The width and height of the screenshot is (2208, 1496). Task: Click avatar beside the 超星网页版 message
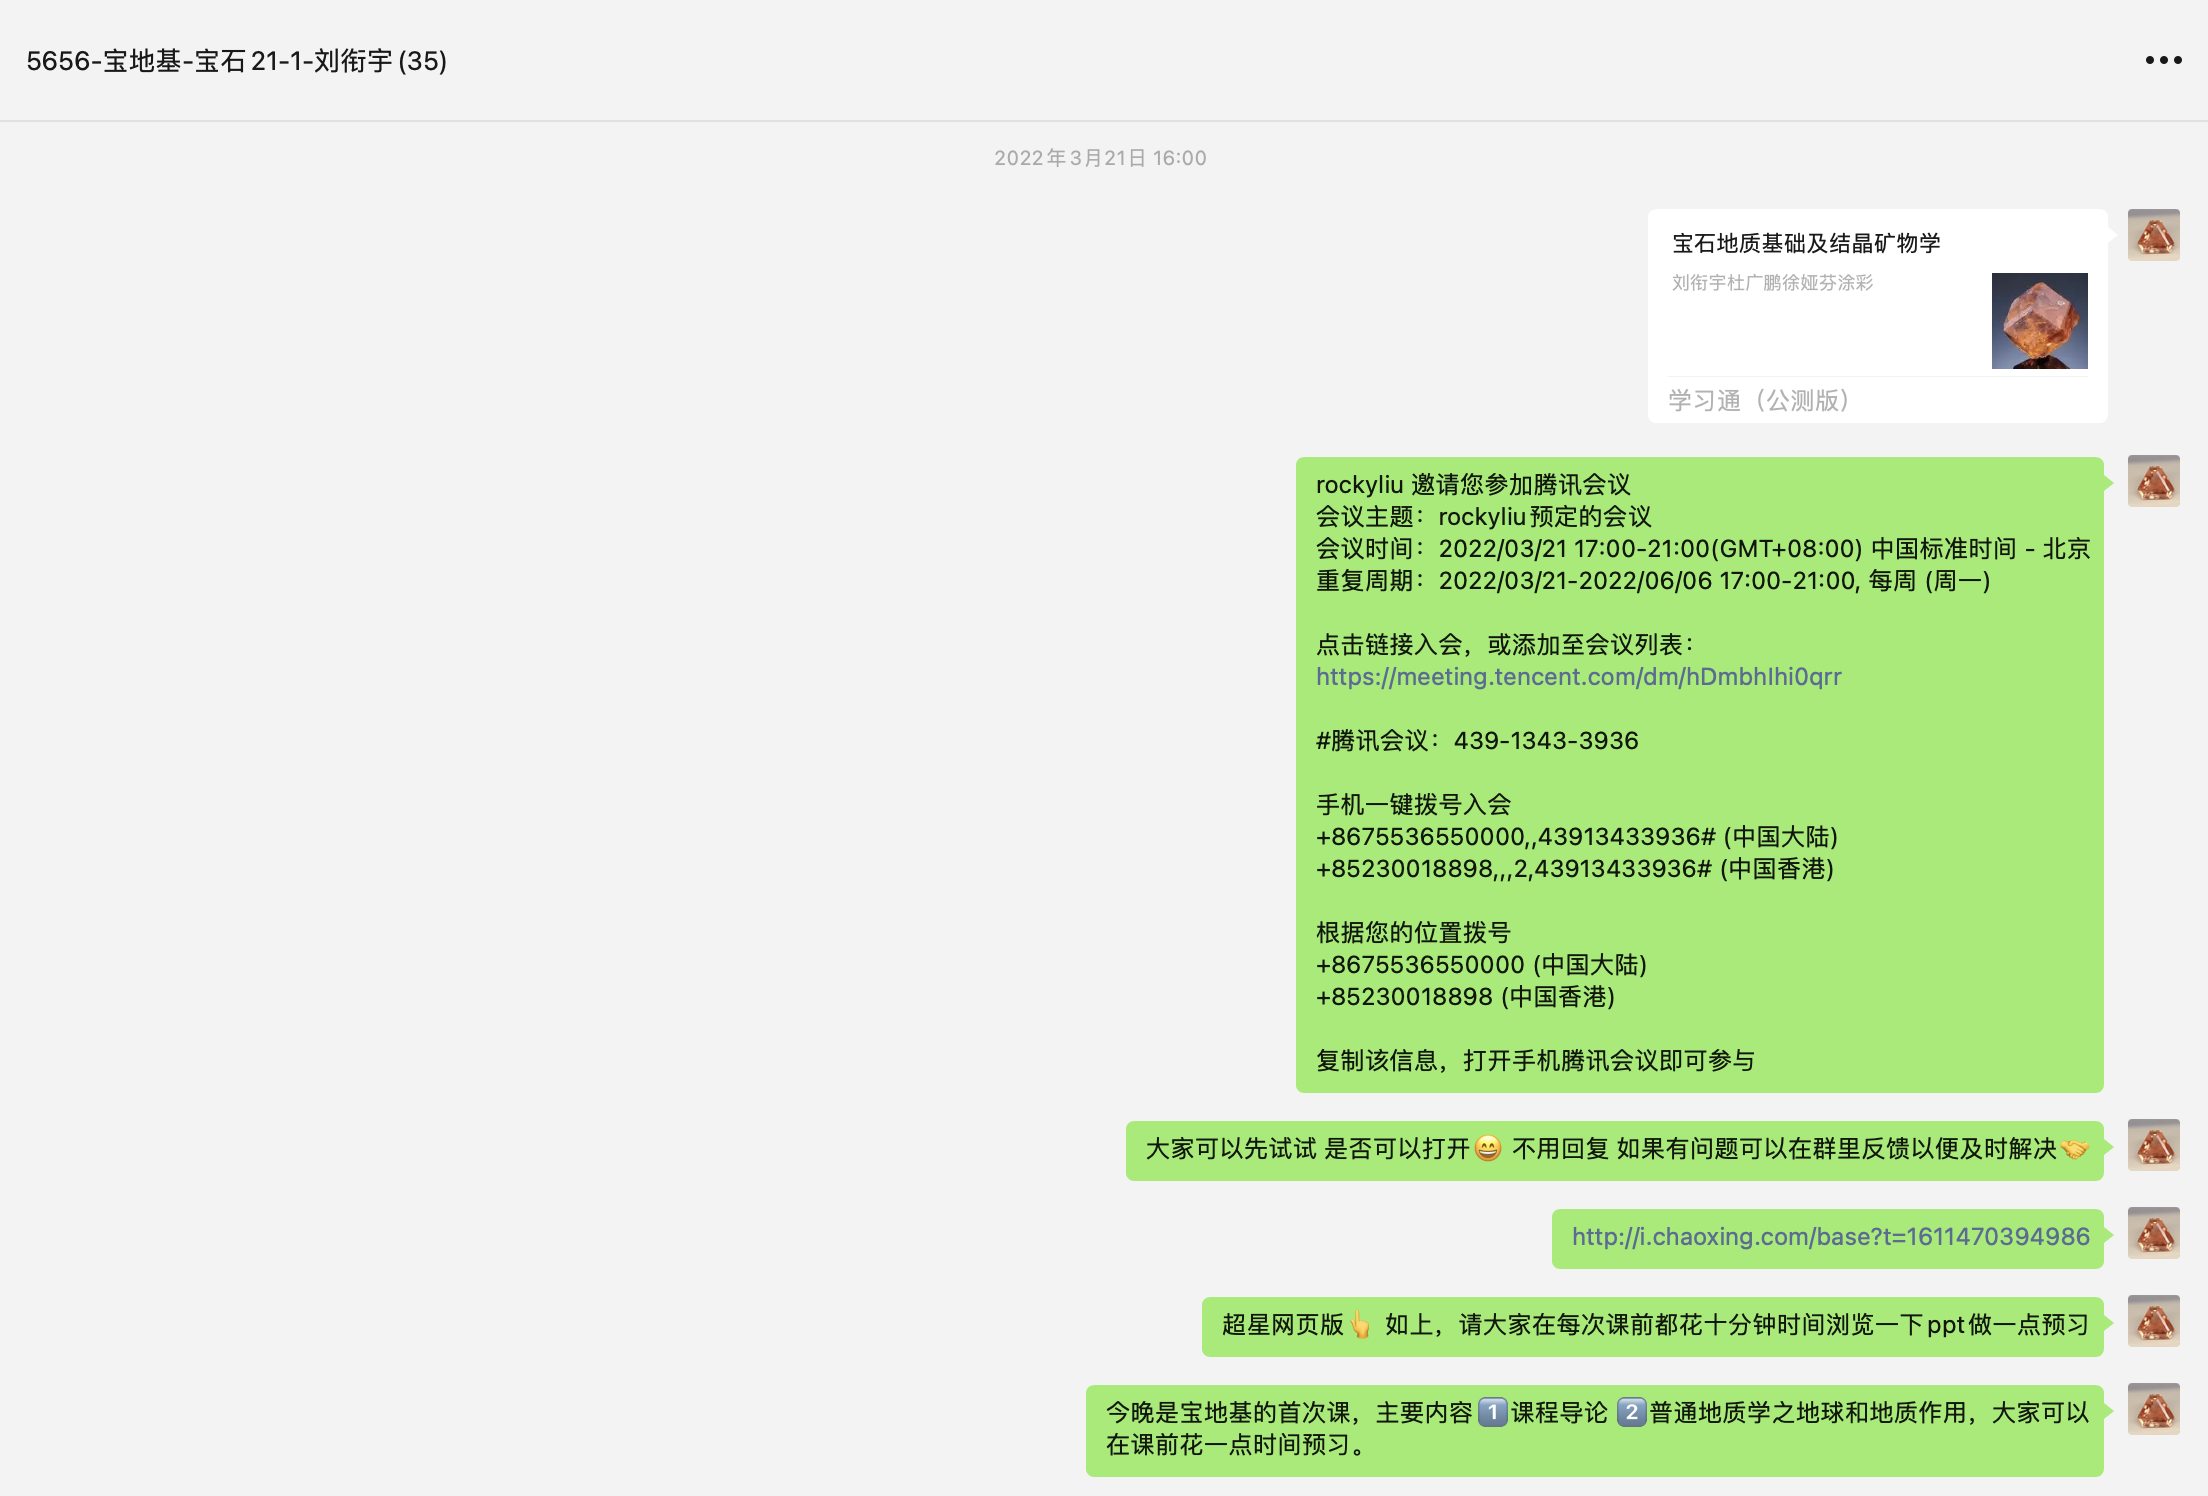coord(2153,1321)
